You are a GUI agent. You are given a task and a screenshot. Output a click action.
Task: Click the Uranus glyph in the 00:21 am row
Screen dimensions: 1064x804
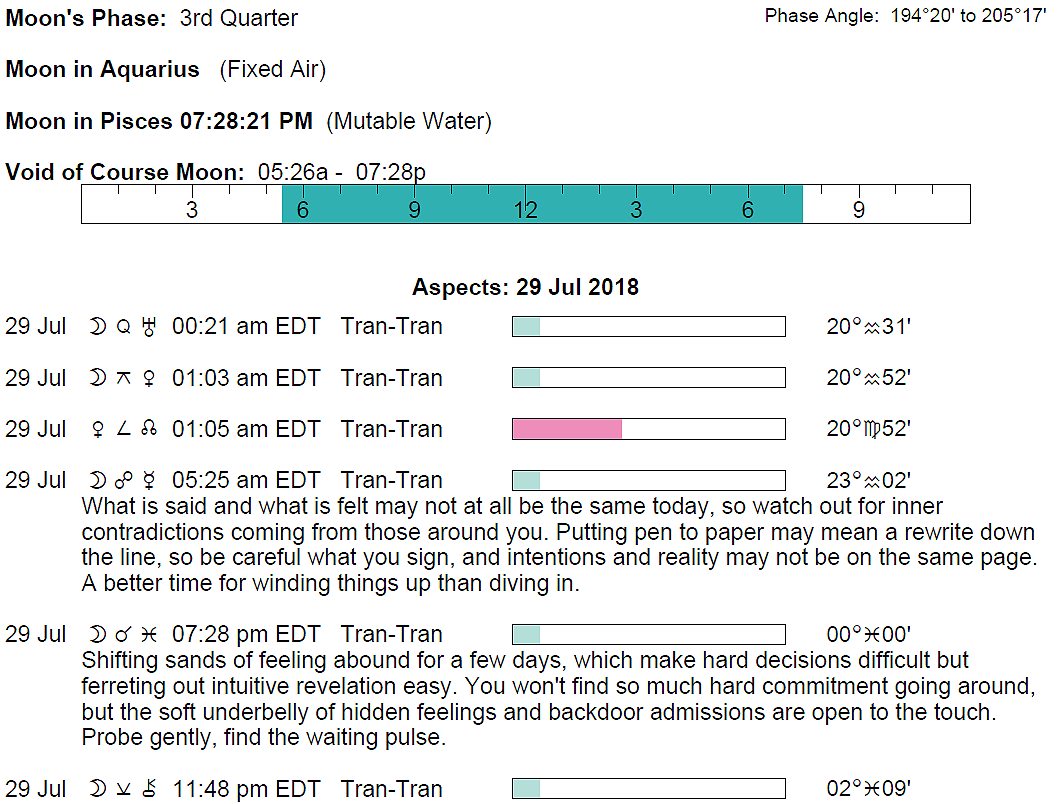pos(151,327)
